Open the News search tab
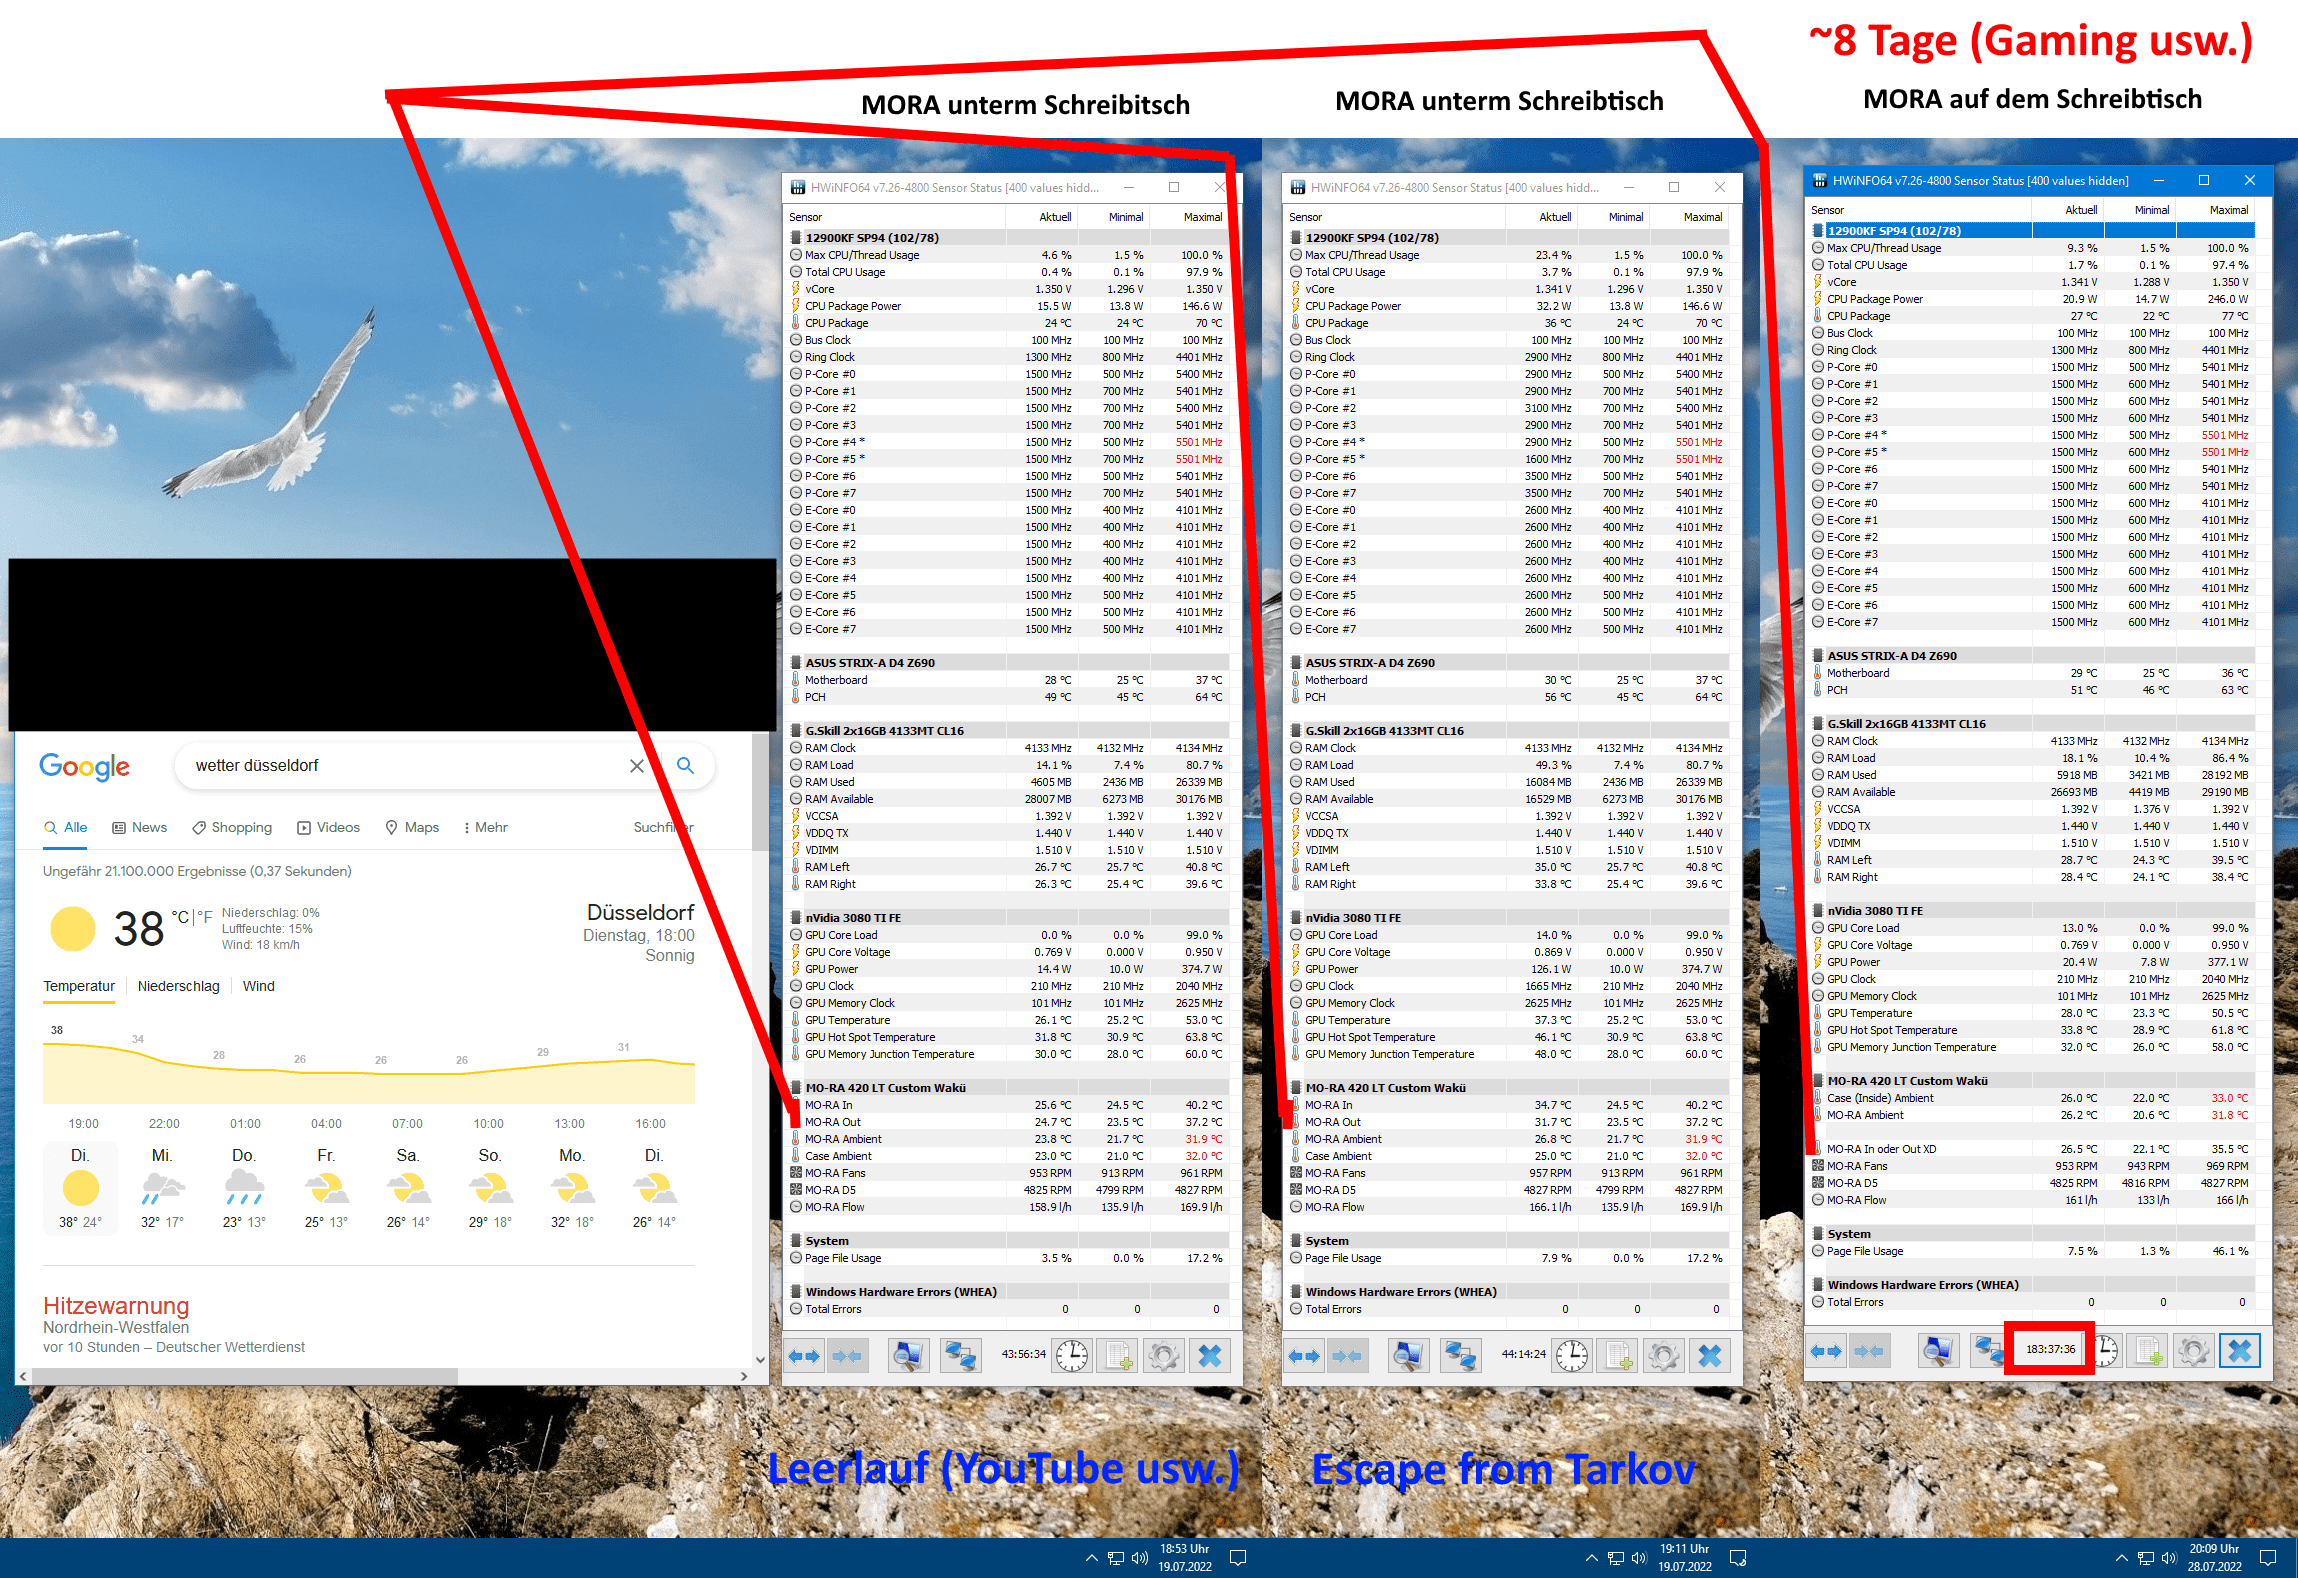This screenshot has height=1578, width=2298. (139, 827)
